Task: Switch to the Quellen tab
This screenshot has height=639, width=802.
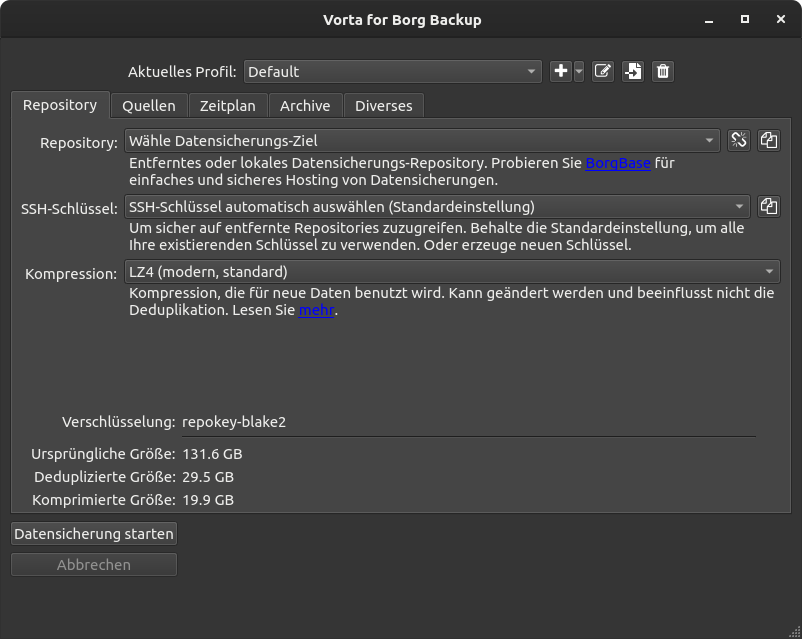Action: click(149, 106)
